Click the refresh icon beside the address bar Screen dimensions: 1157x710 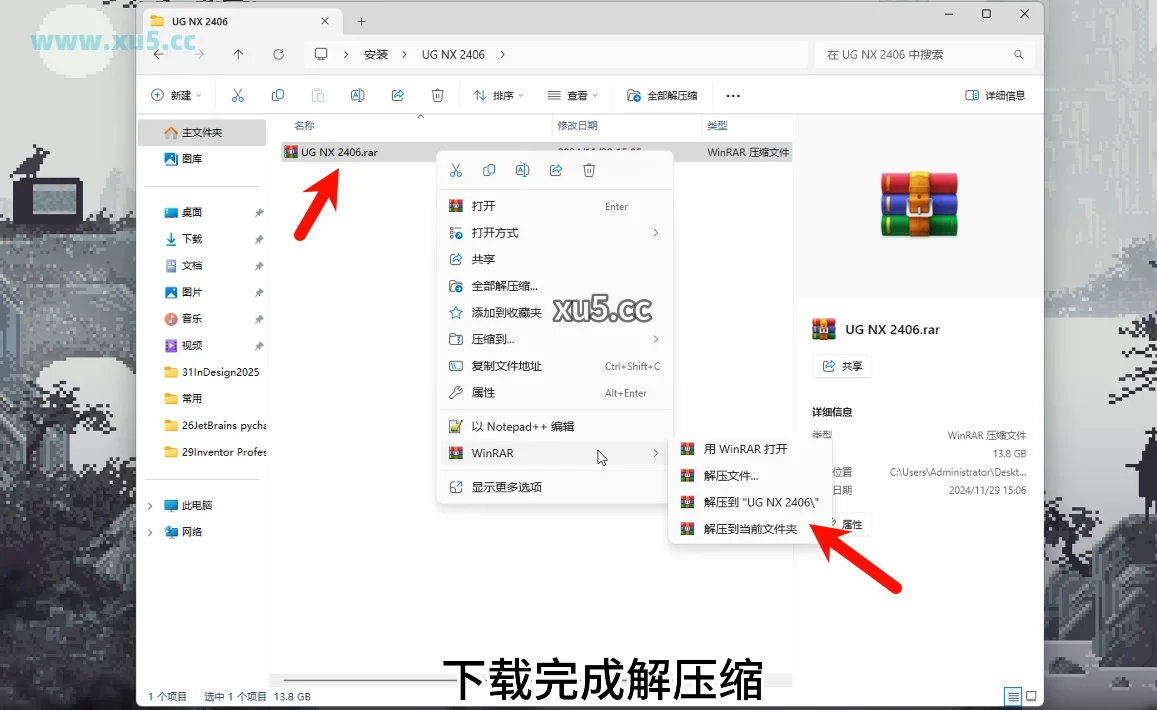[x=278, y=54]
